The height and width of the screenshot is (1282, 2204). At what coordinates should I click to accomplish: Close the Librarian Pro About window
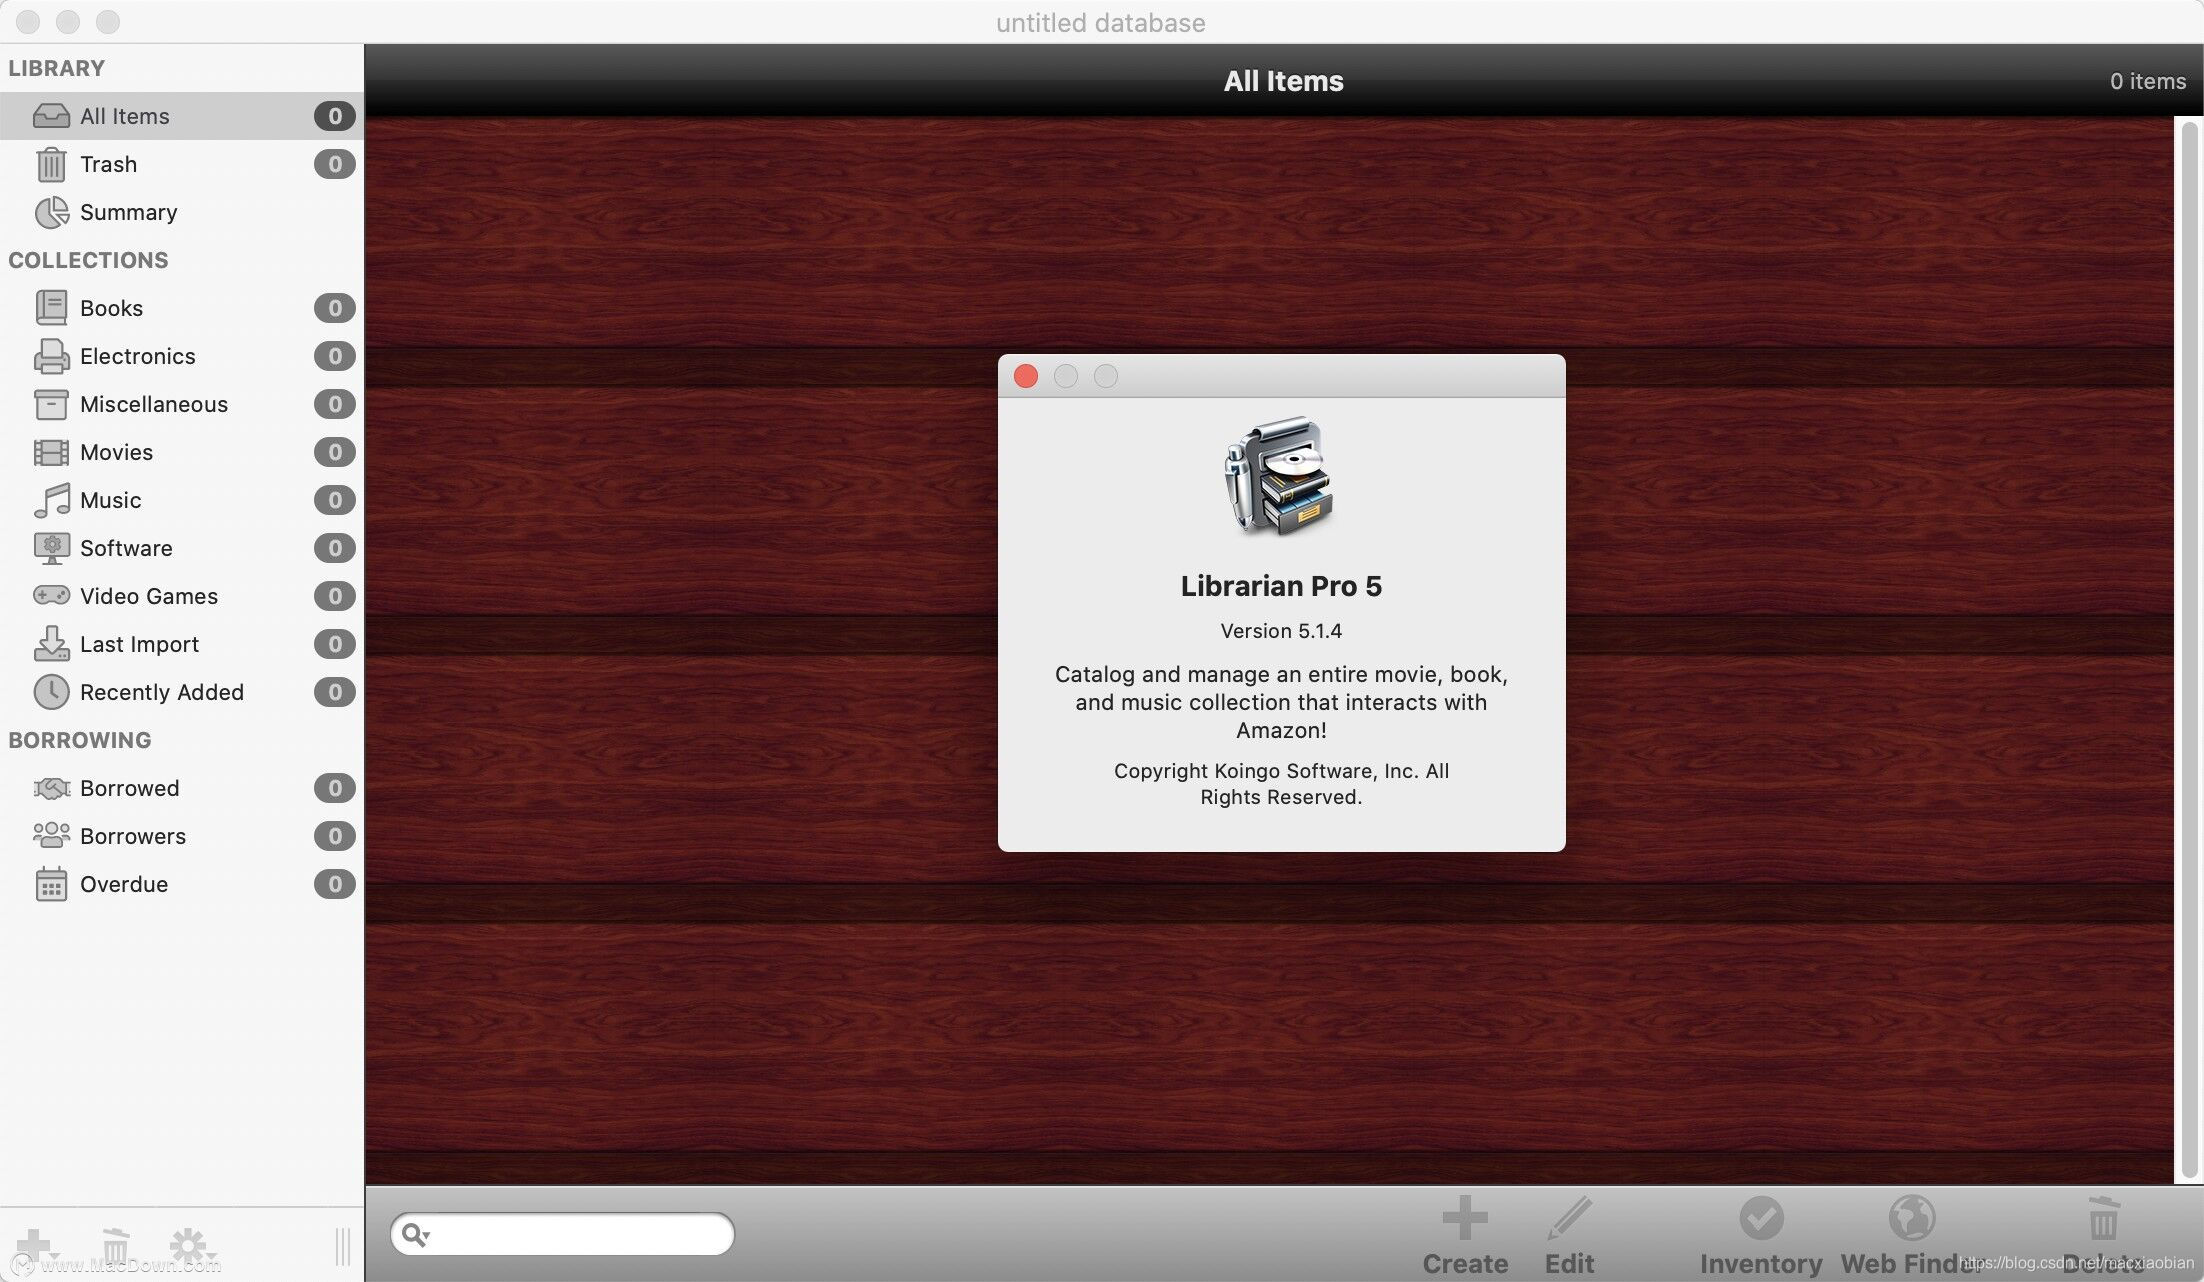point(1025,376)
